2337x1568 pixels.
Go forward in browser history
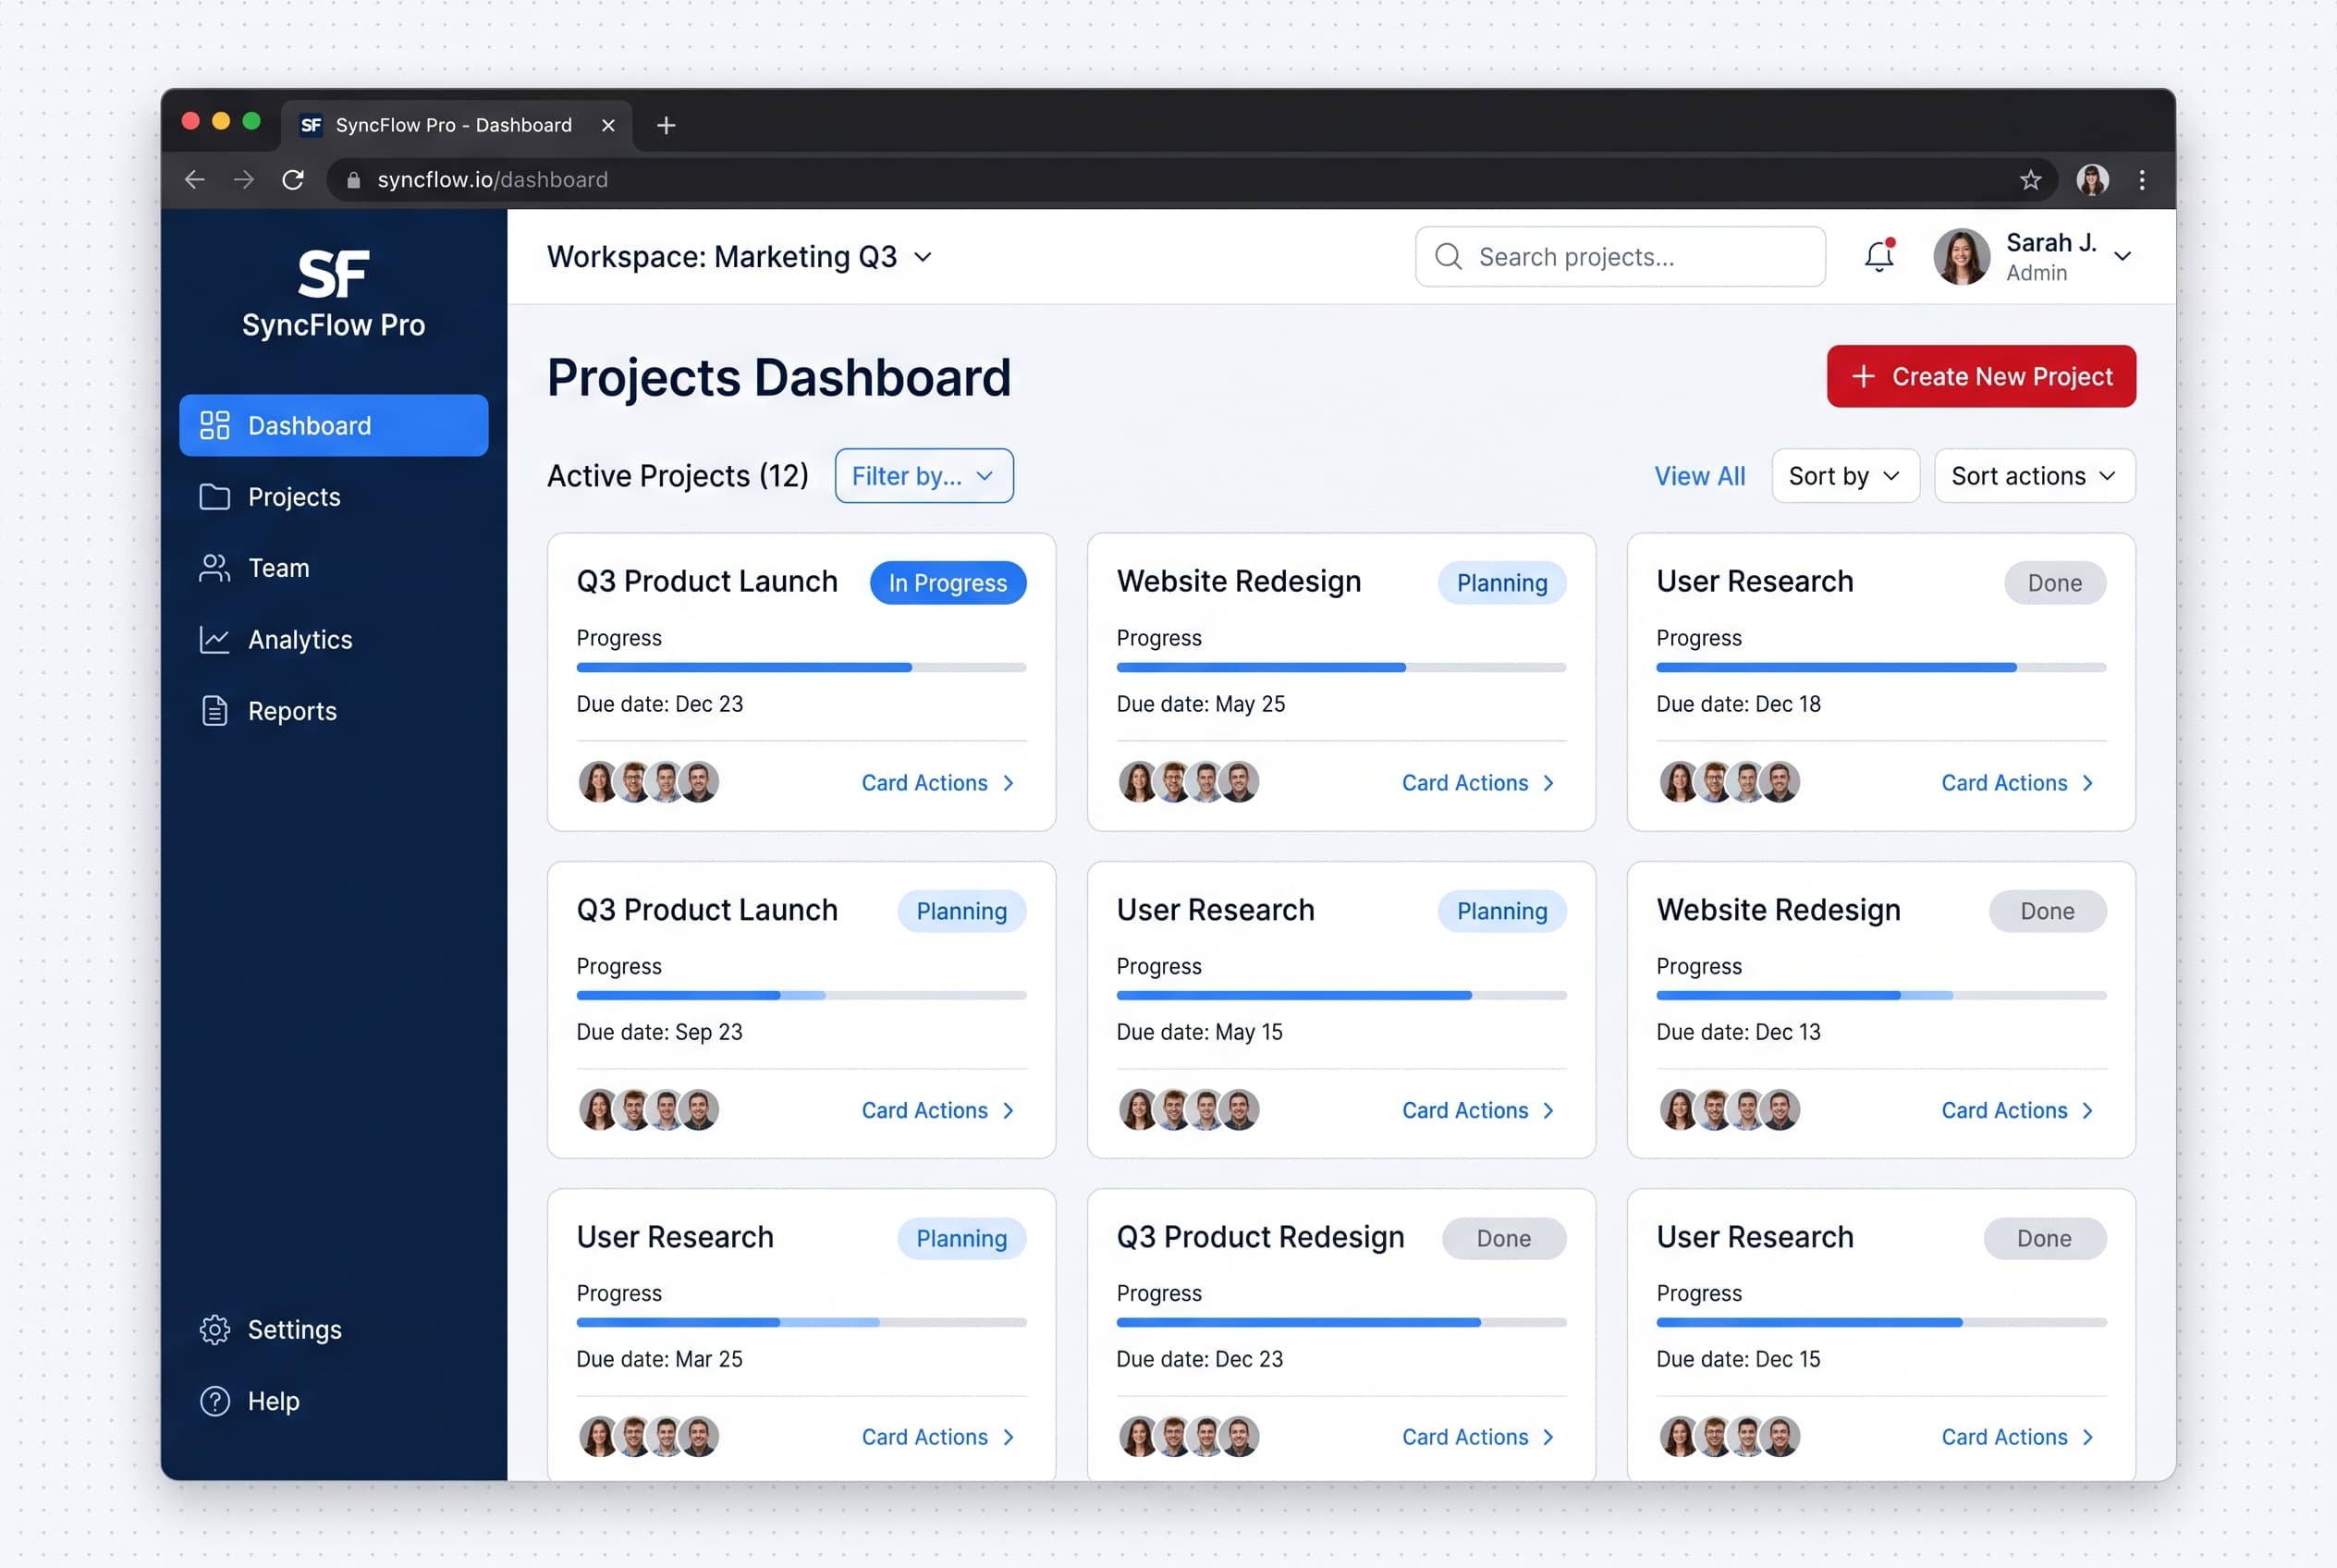click(x=244, y=180)
